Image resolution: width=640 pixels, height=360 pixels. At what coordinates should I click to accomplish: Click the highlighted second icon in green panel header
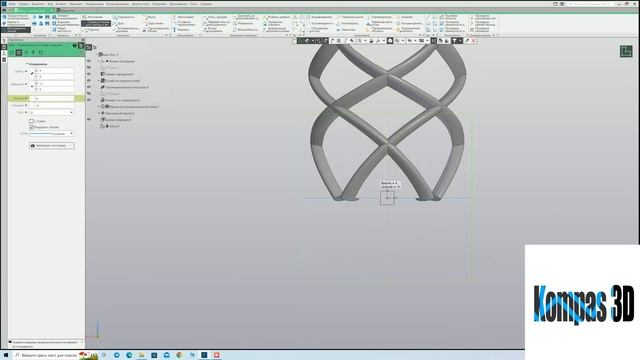tap(19, 52)
